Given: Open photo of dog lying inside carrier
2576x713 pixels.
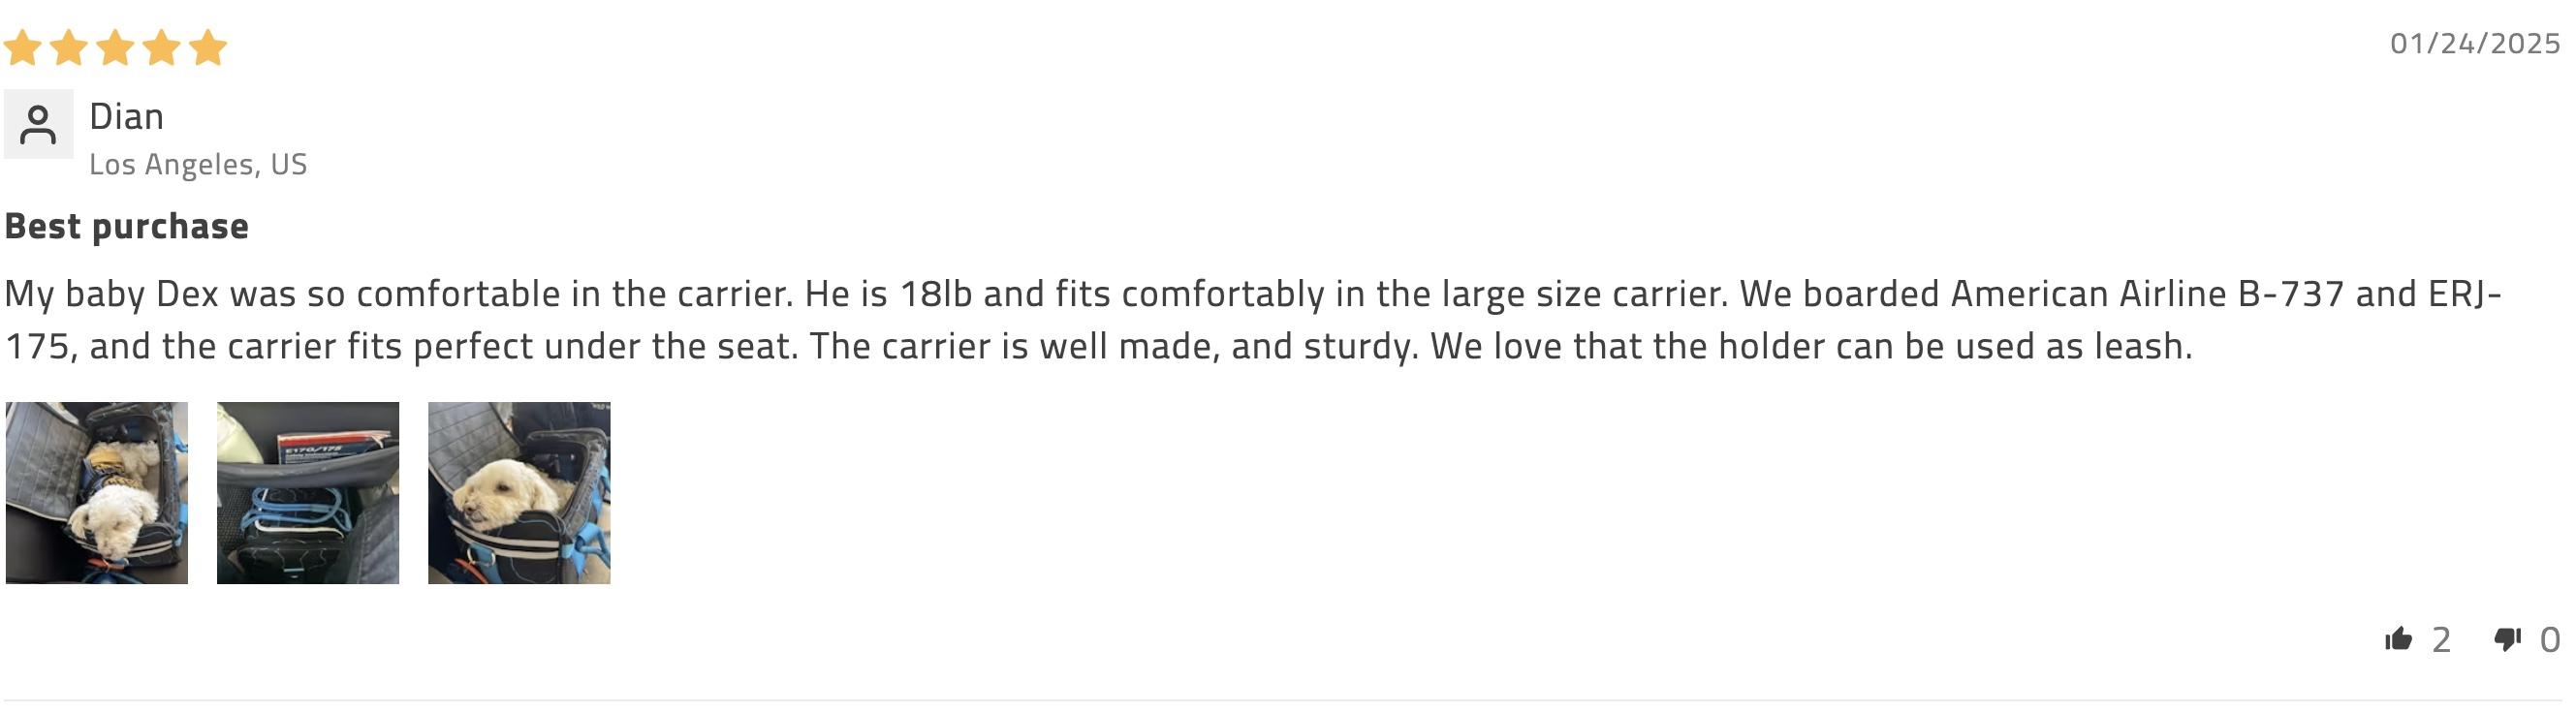Looking at the screenshot, I should point(97,493).
